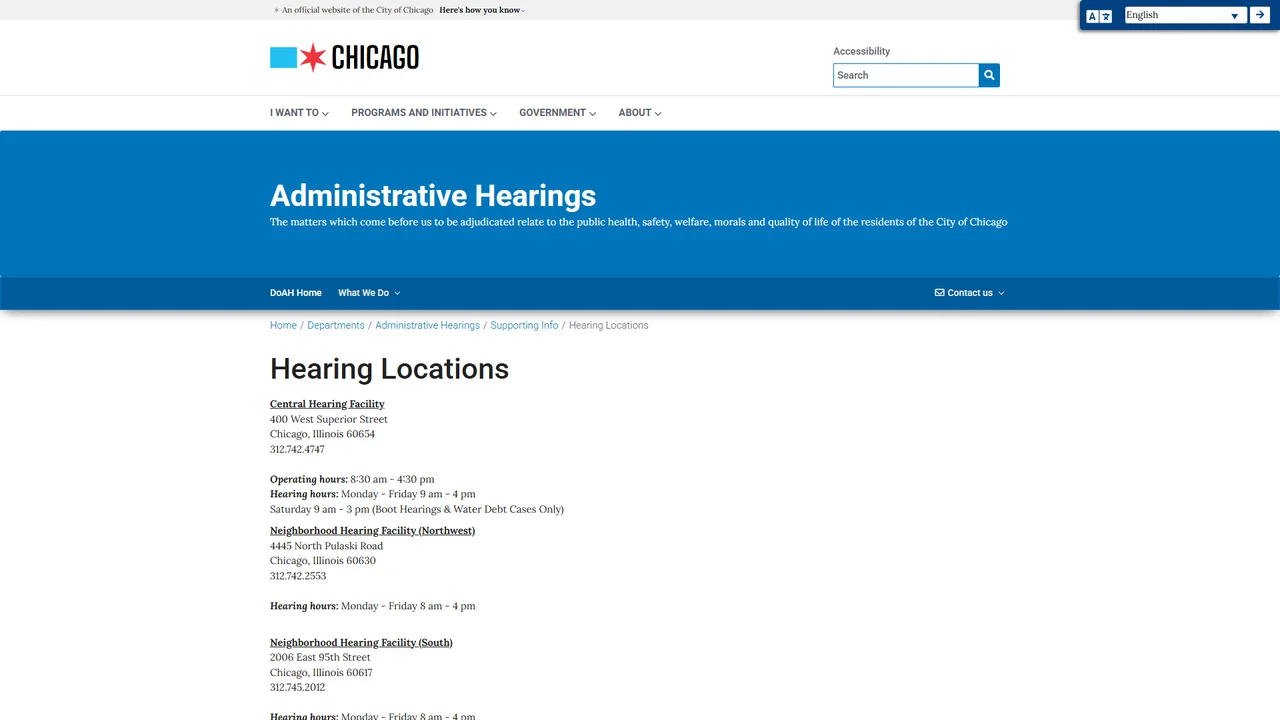This screenshot has width=1280, height=720.
Task: Click the translate language icon
Action: click(x=1099, y=16)
